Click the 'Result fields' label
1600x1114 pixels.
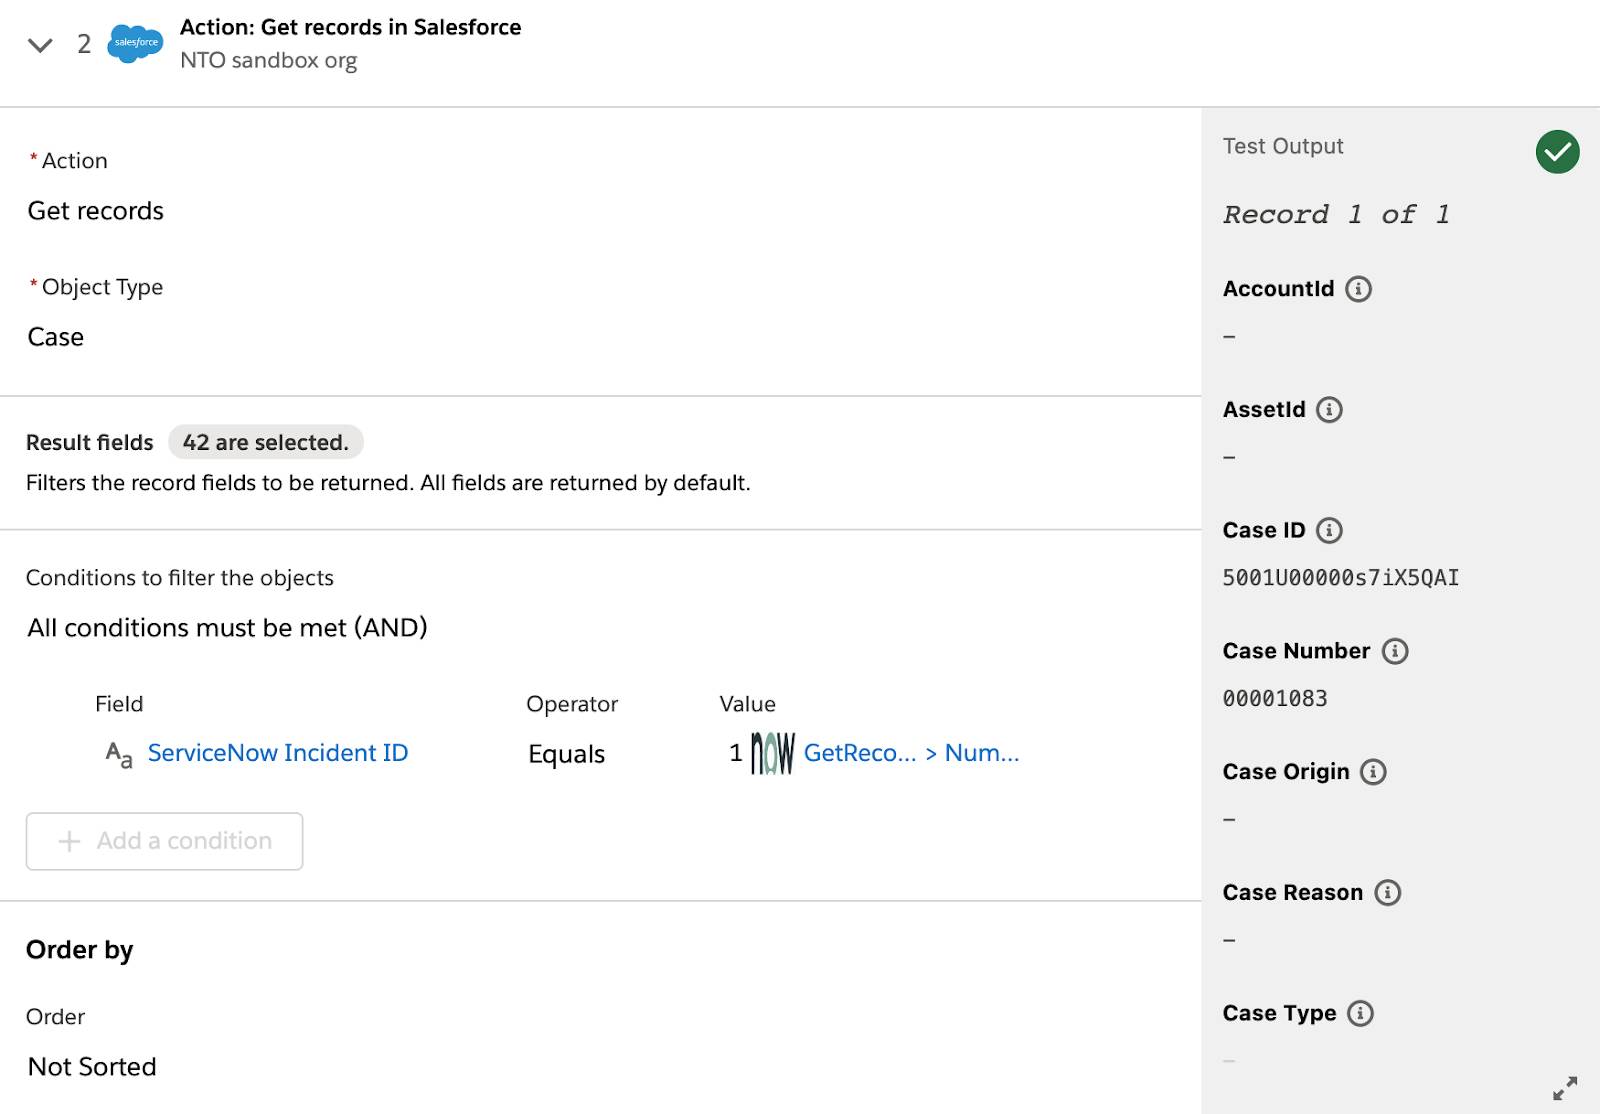coord(89,442)
